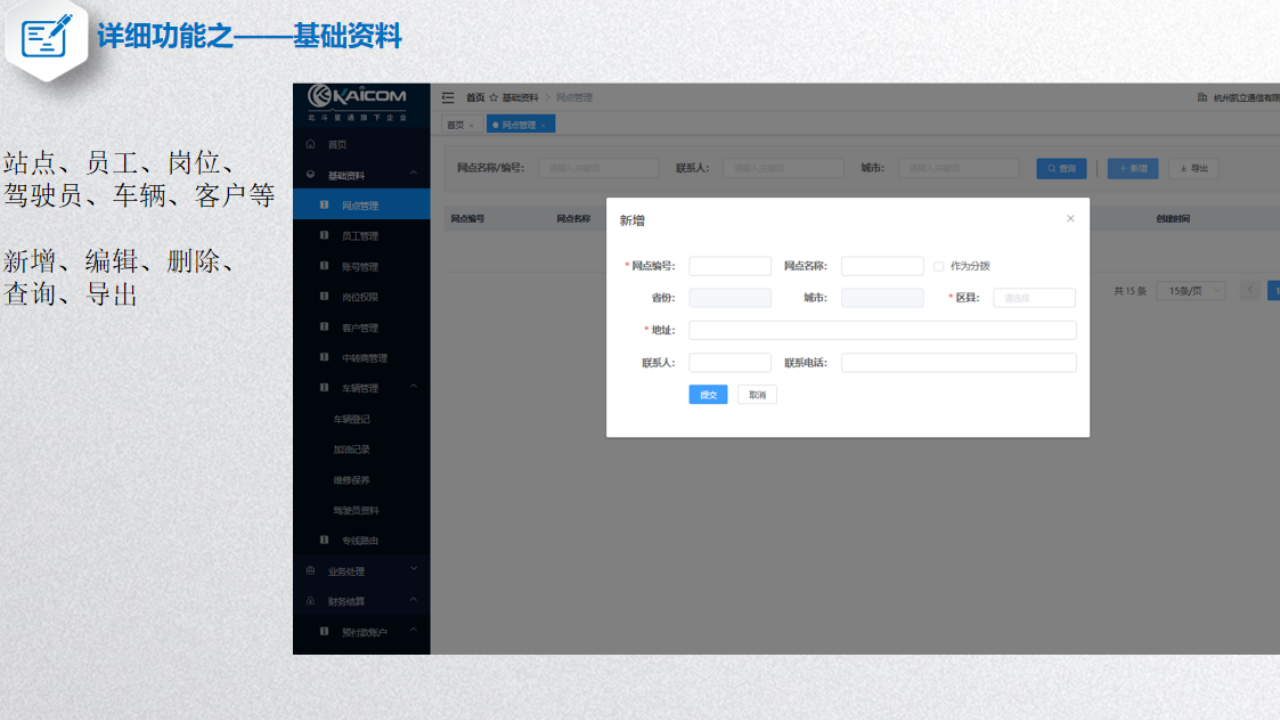Click the 联系电话 input field
Viewport: 1280px width, 720px height.
point(958,363)
